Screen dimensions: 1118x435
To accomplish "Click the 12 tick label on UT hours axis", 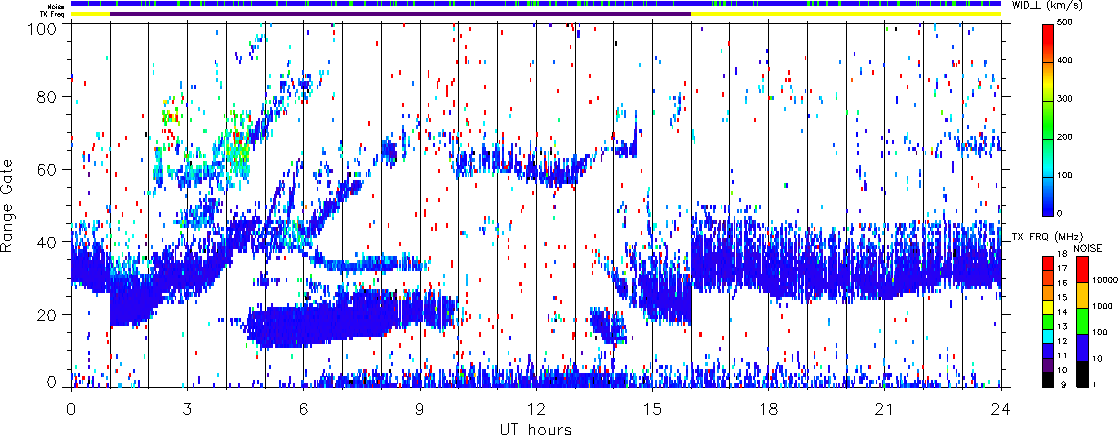I will [536, 409].
